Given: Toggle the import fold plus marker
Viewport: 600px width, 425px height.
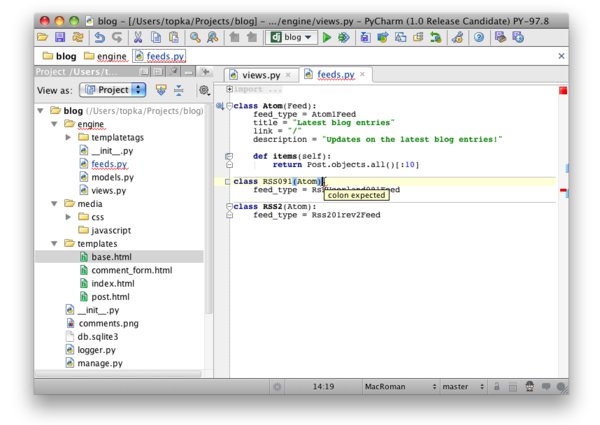Looking at the screenshot, I should click(x=230, y=90).
